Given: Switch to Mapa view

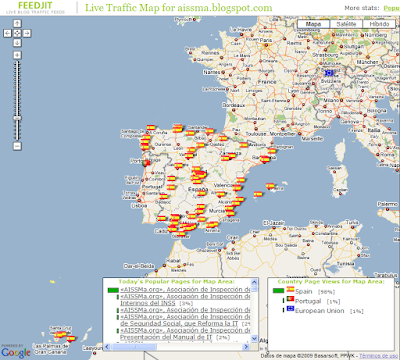Looking at the screenshot, I should pos(313,24).
